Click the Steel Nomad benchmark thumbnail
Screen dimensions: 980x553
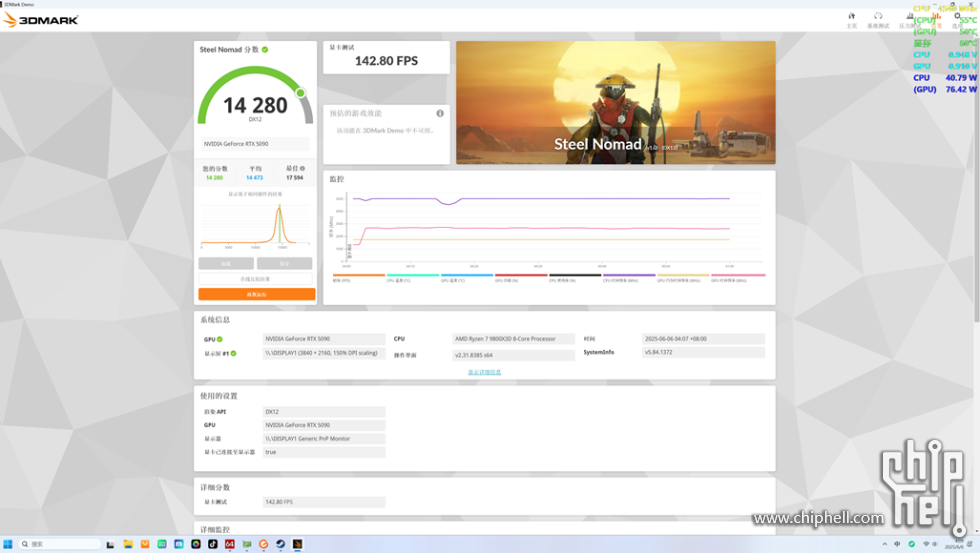(x=616, y=102)
